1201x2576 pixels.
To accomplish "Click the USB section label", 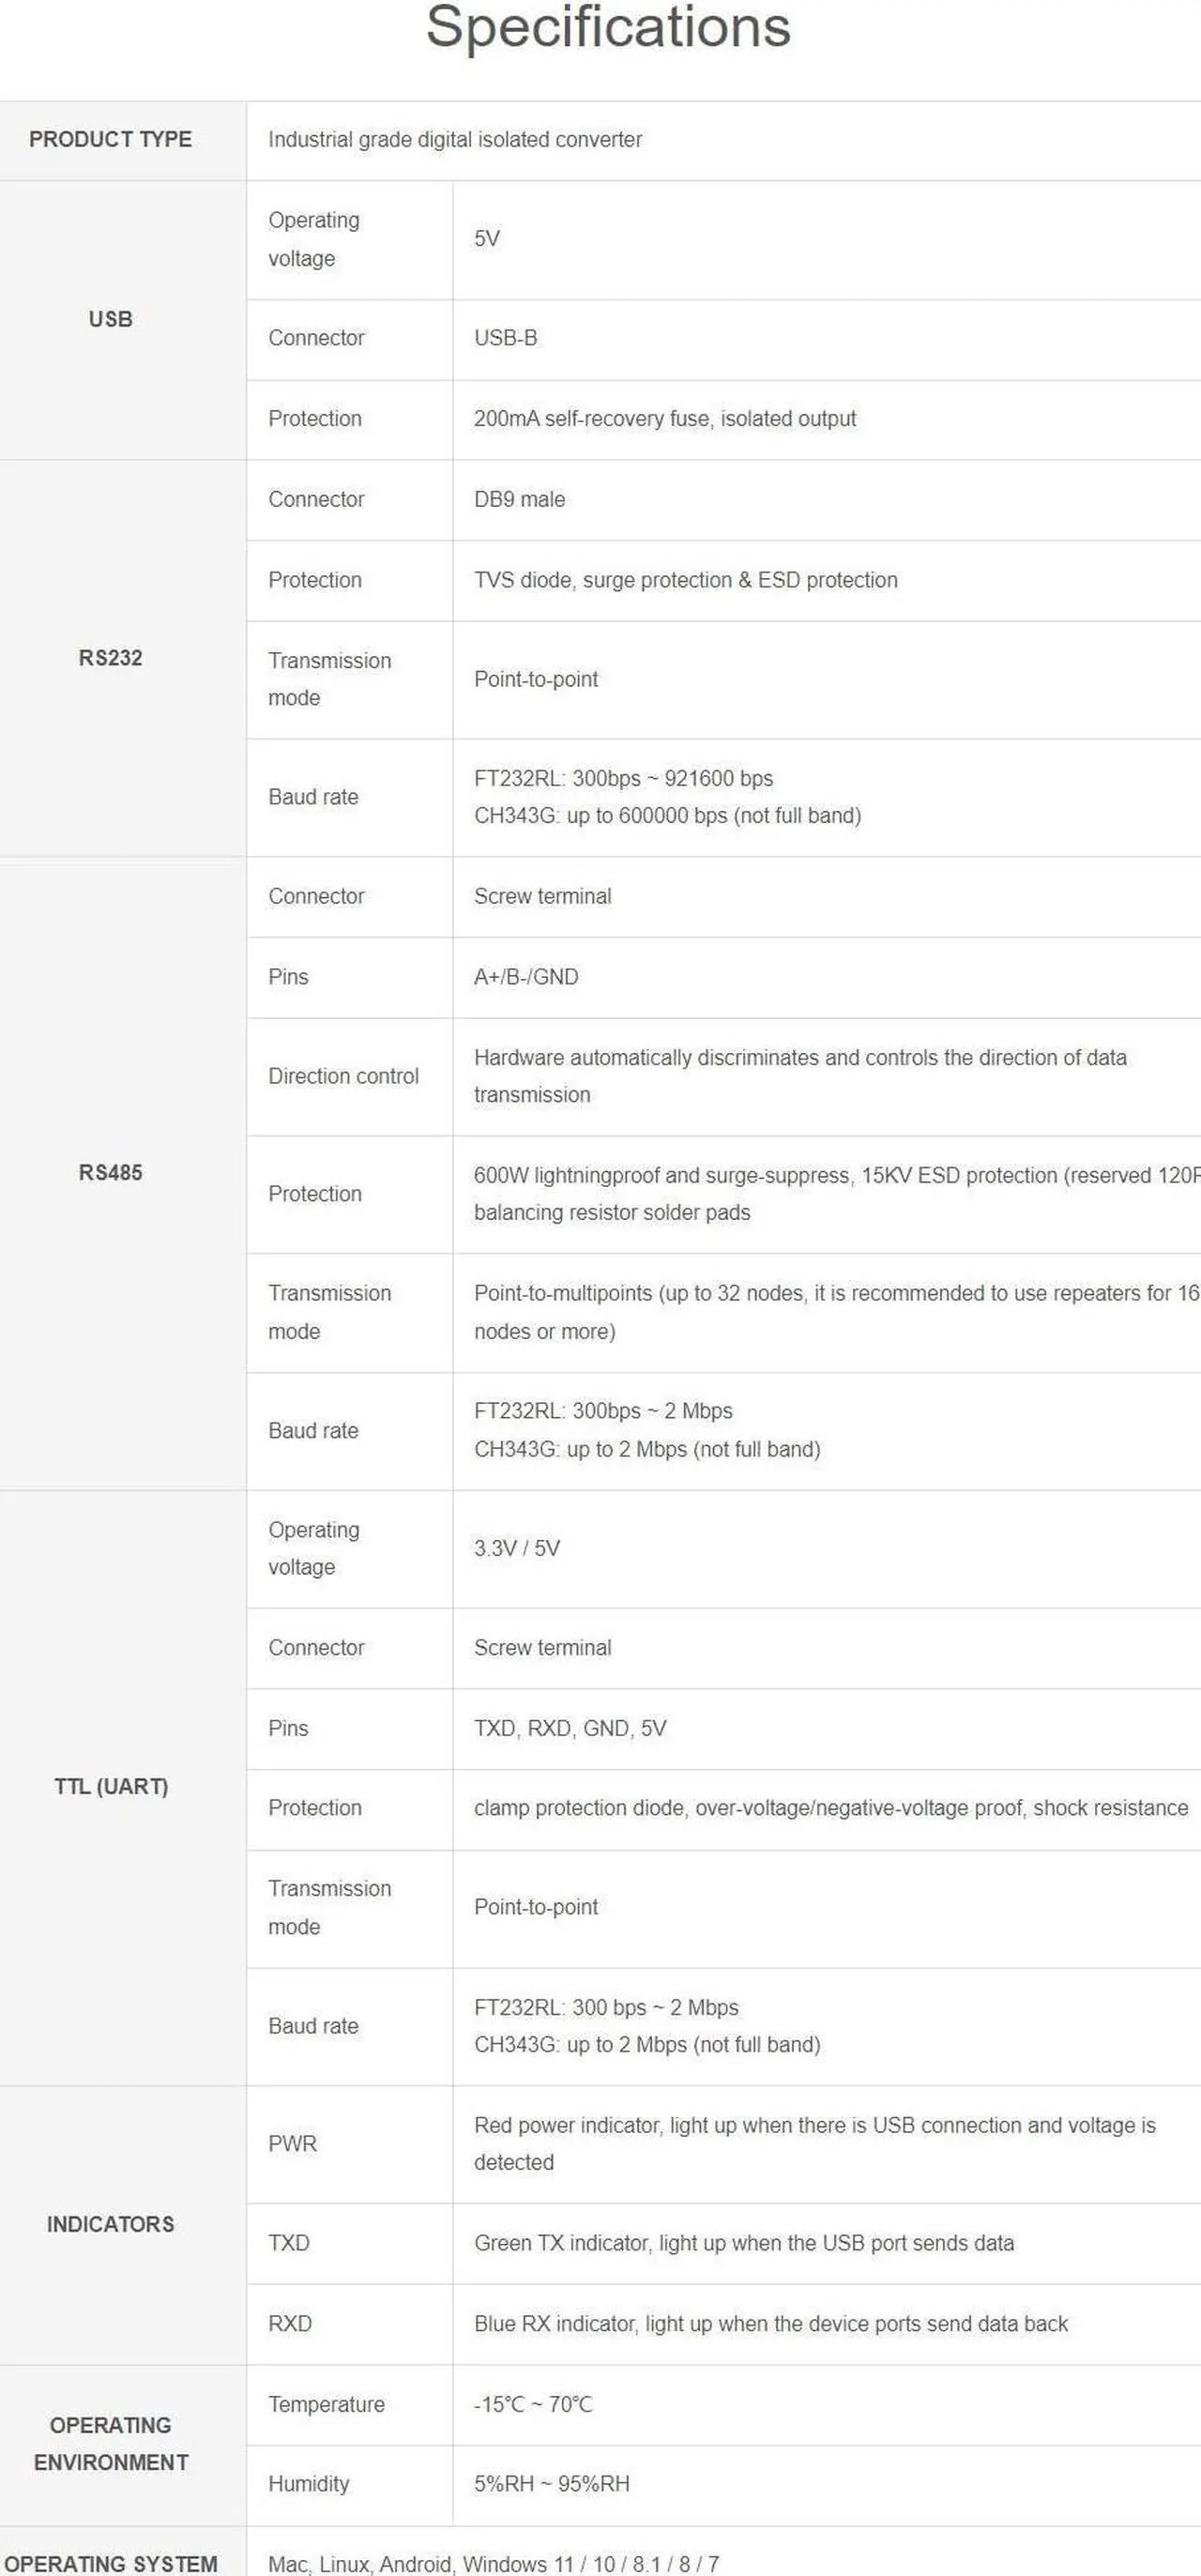I will pos(110,319).
